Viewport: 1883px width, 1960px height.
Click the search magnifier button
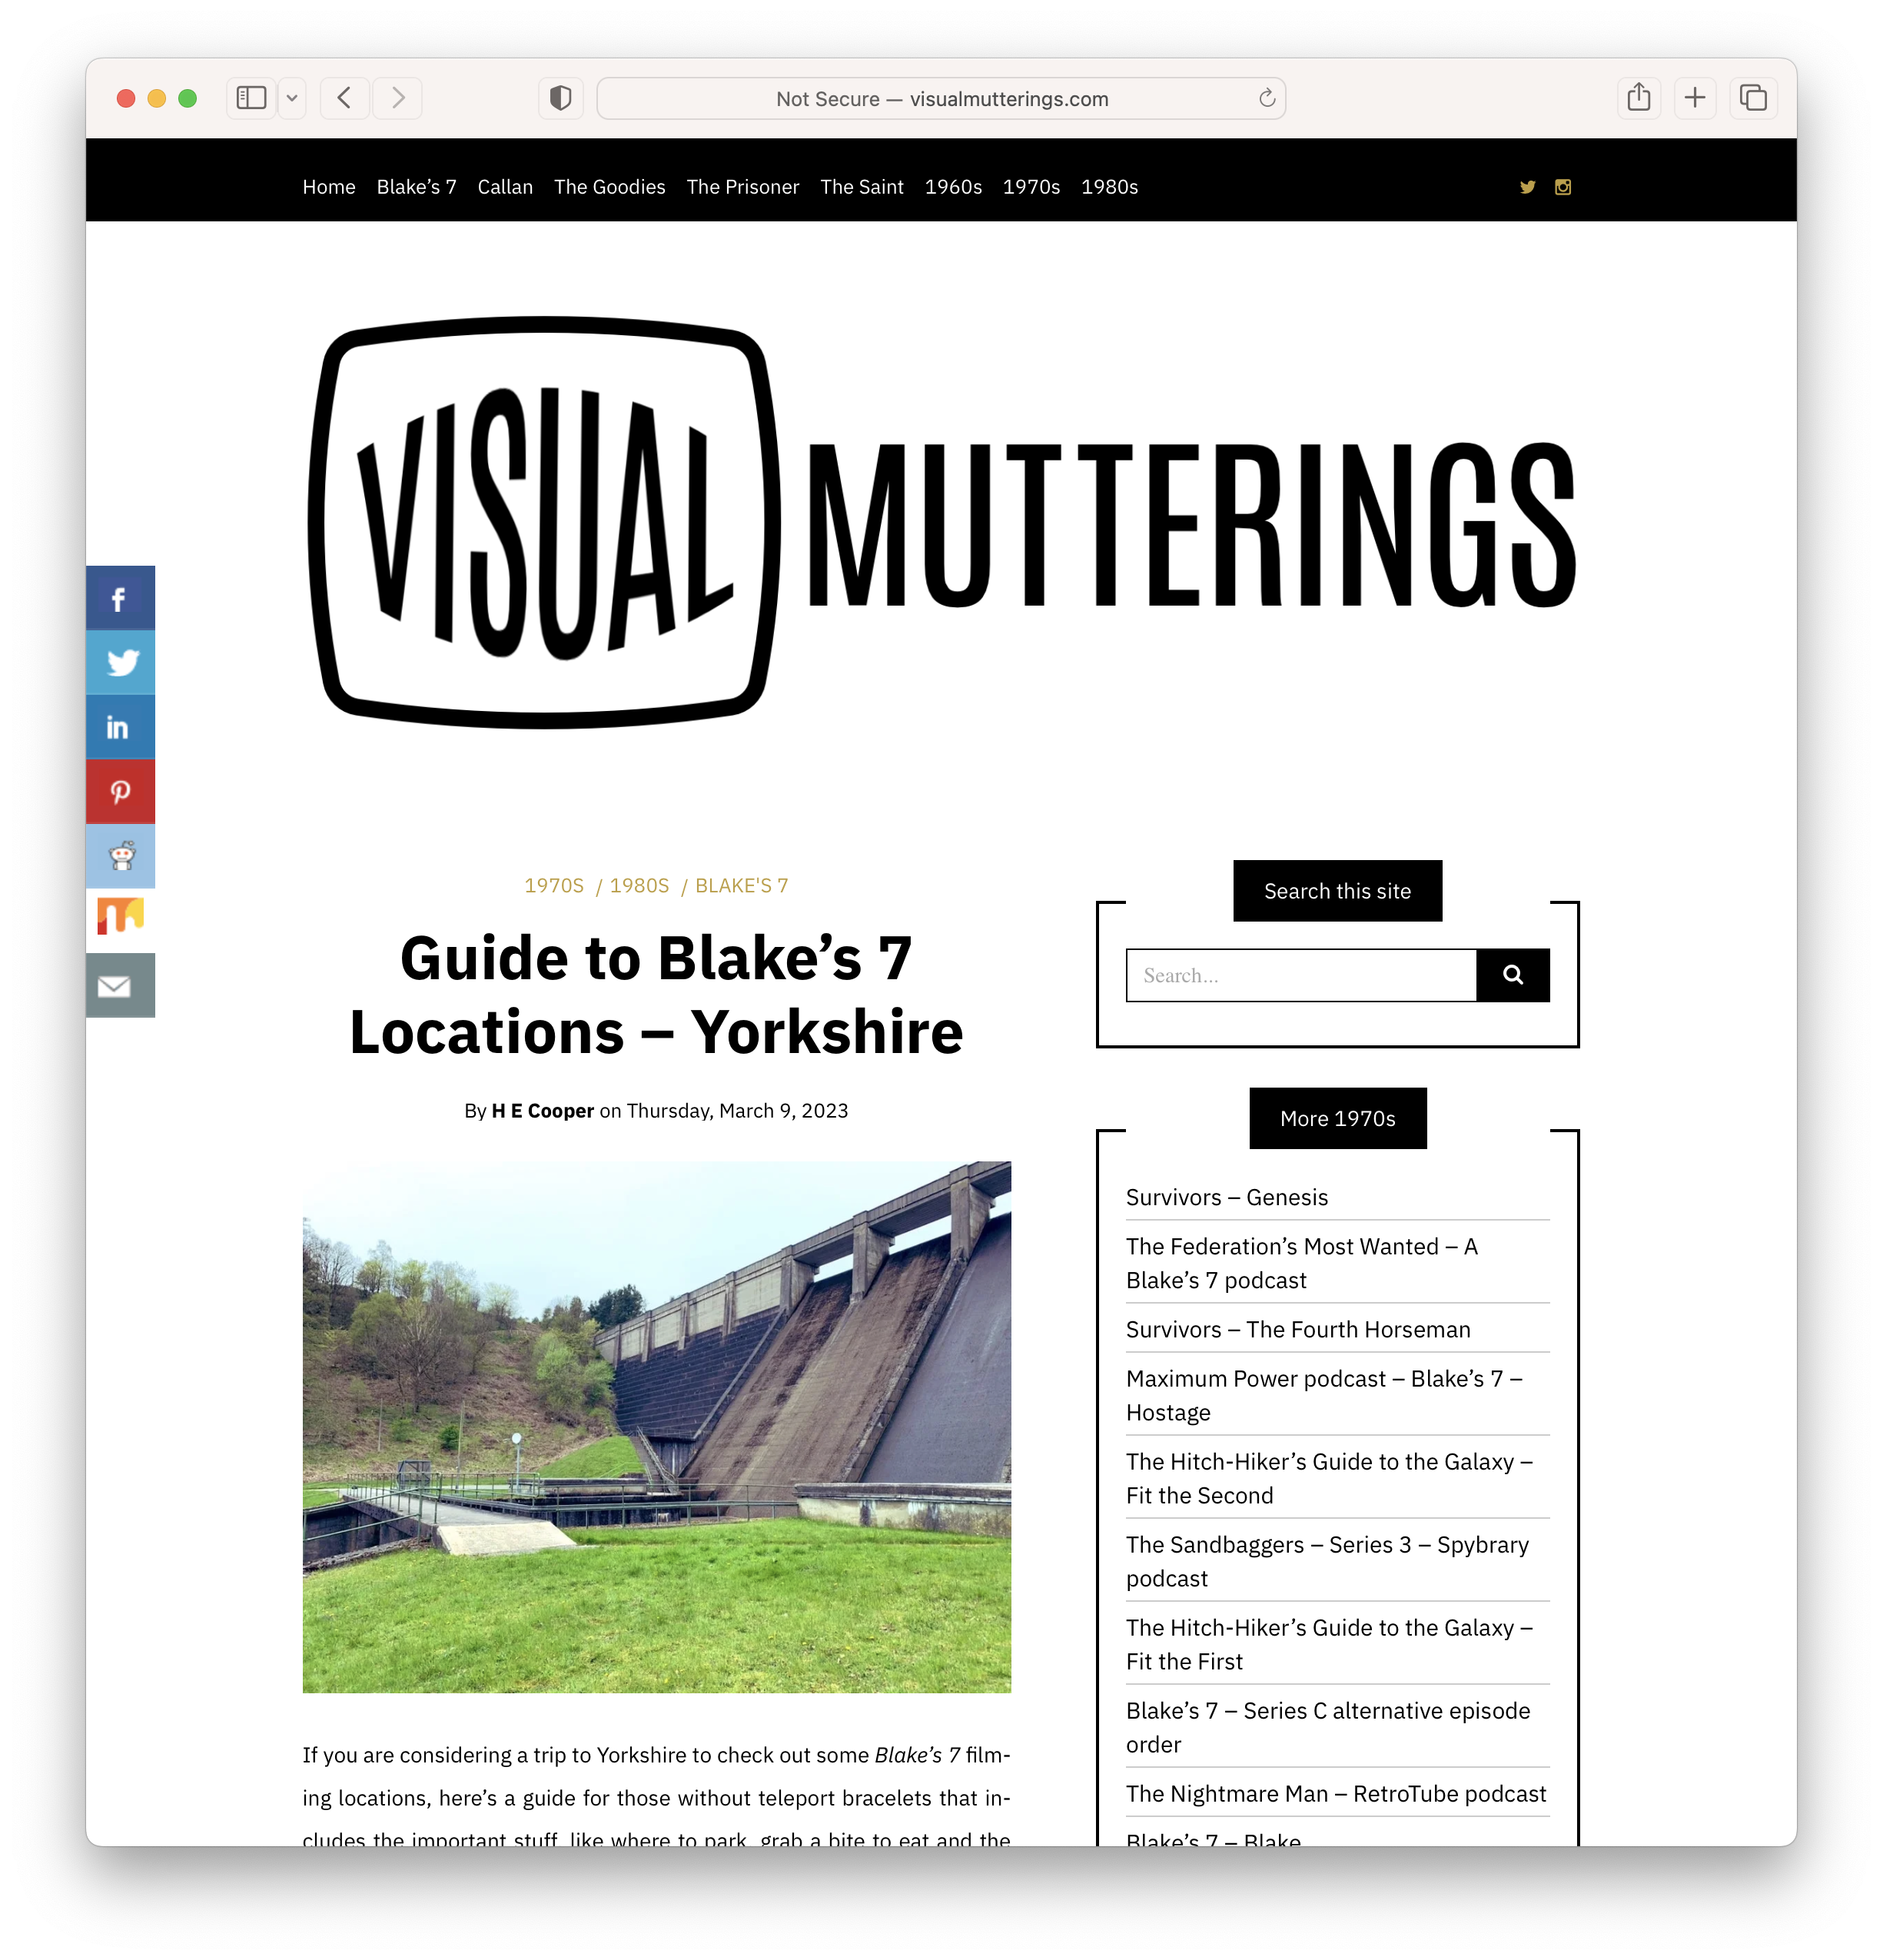(1512, 975)
